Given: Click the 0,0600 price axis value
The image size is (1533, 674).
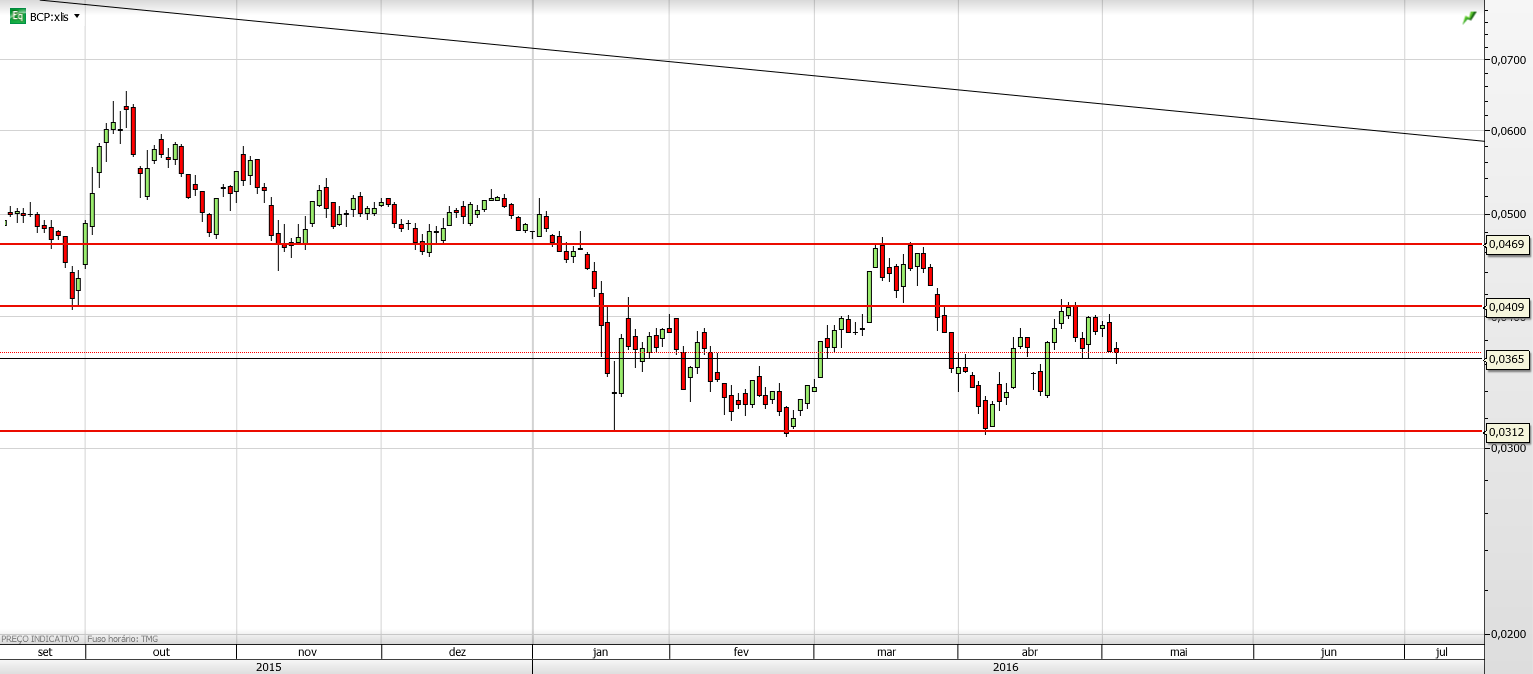Looking at the screenshot, I should pos(1508,132).
